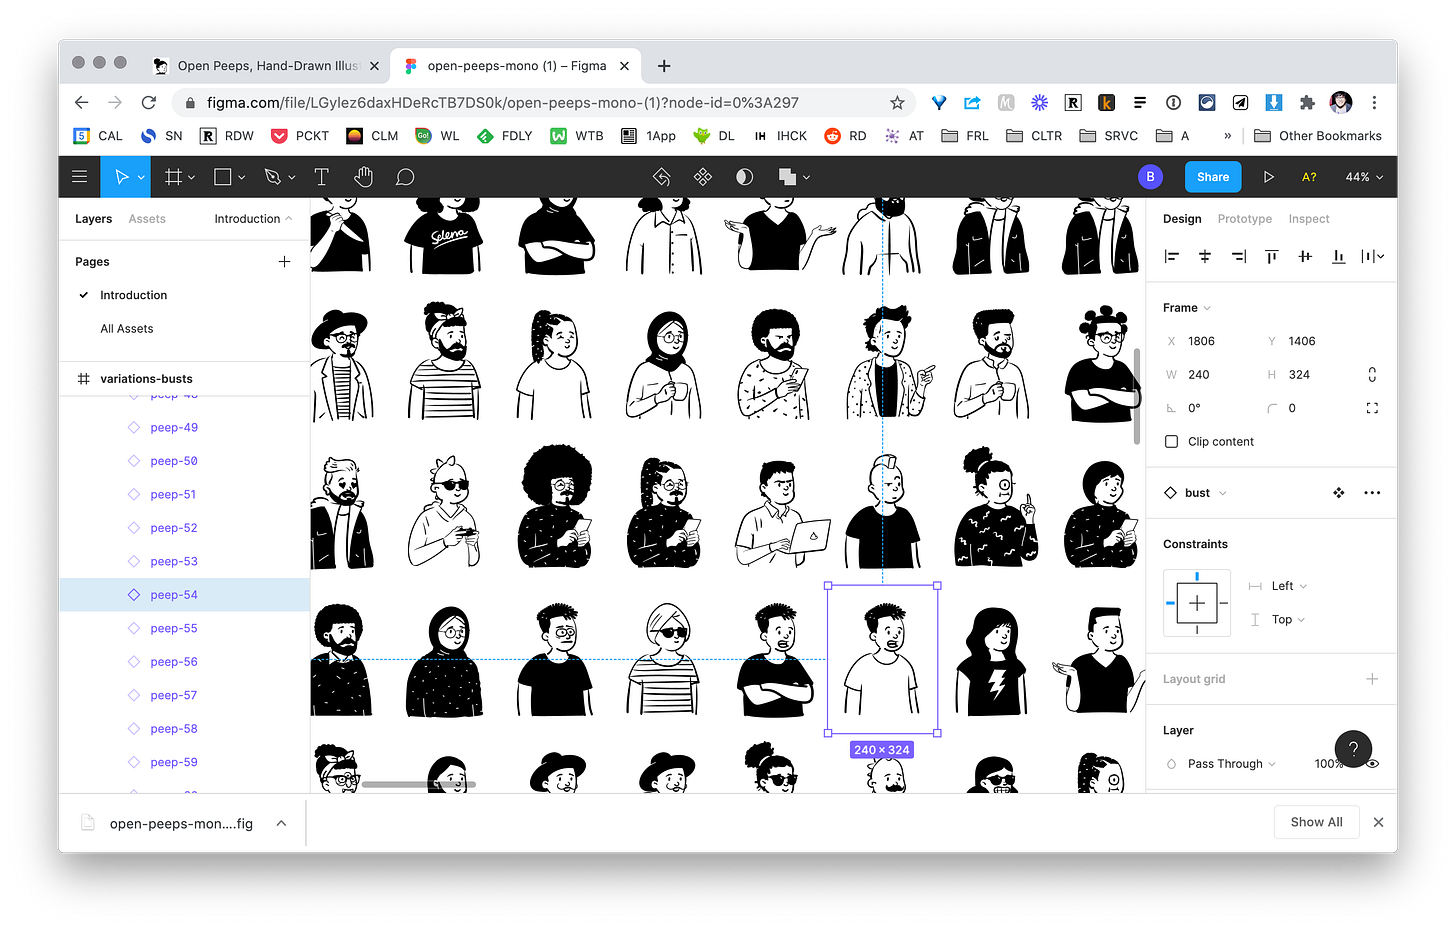Add a layout grid
This screenshot has width=1456, height=930.
[x=1372, y=679]
